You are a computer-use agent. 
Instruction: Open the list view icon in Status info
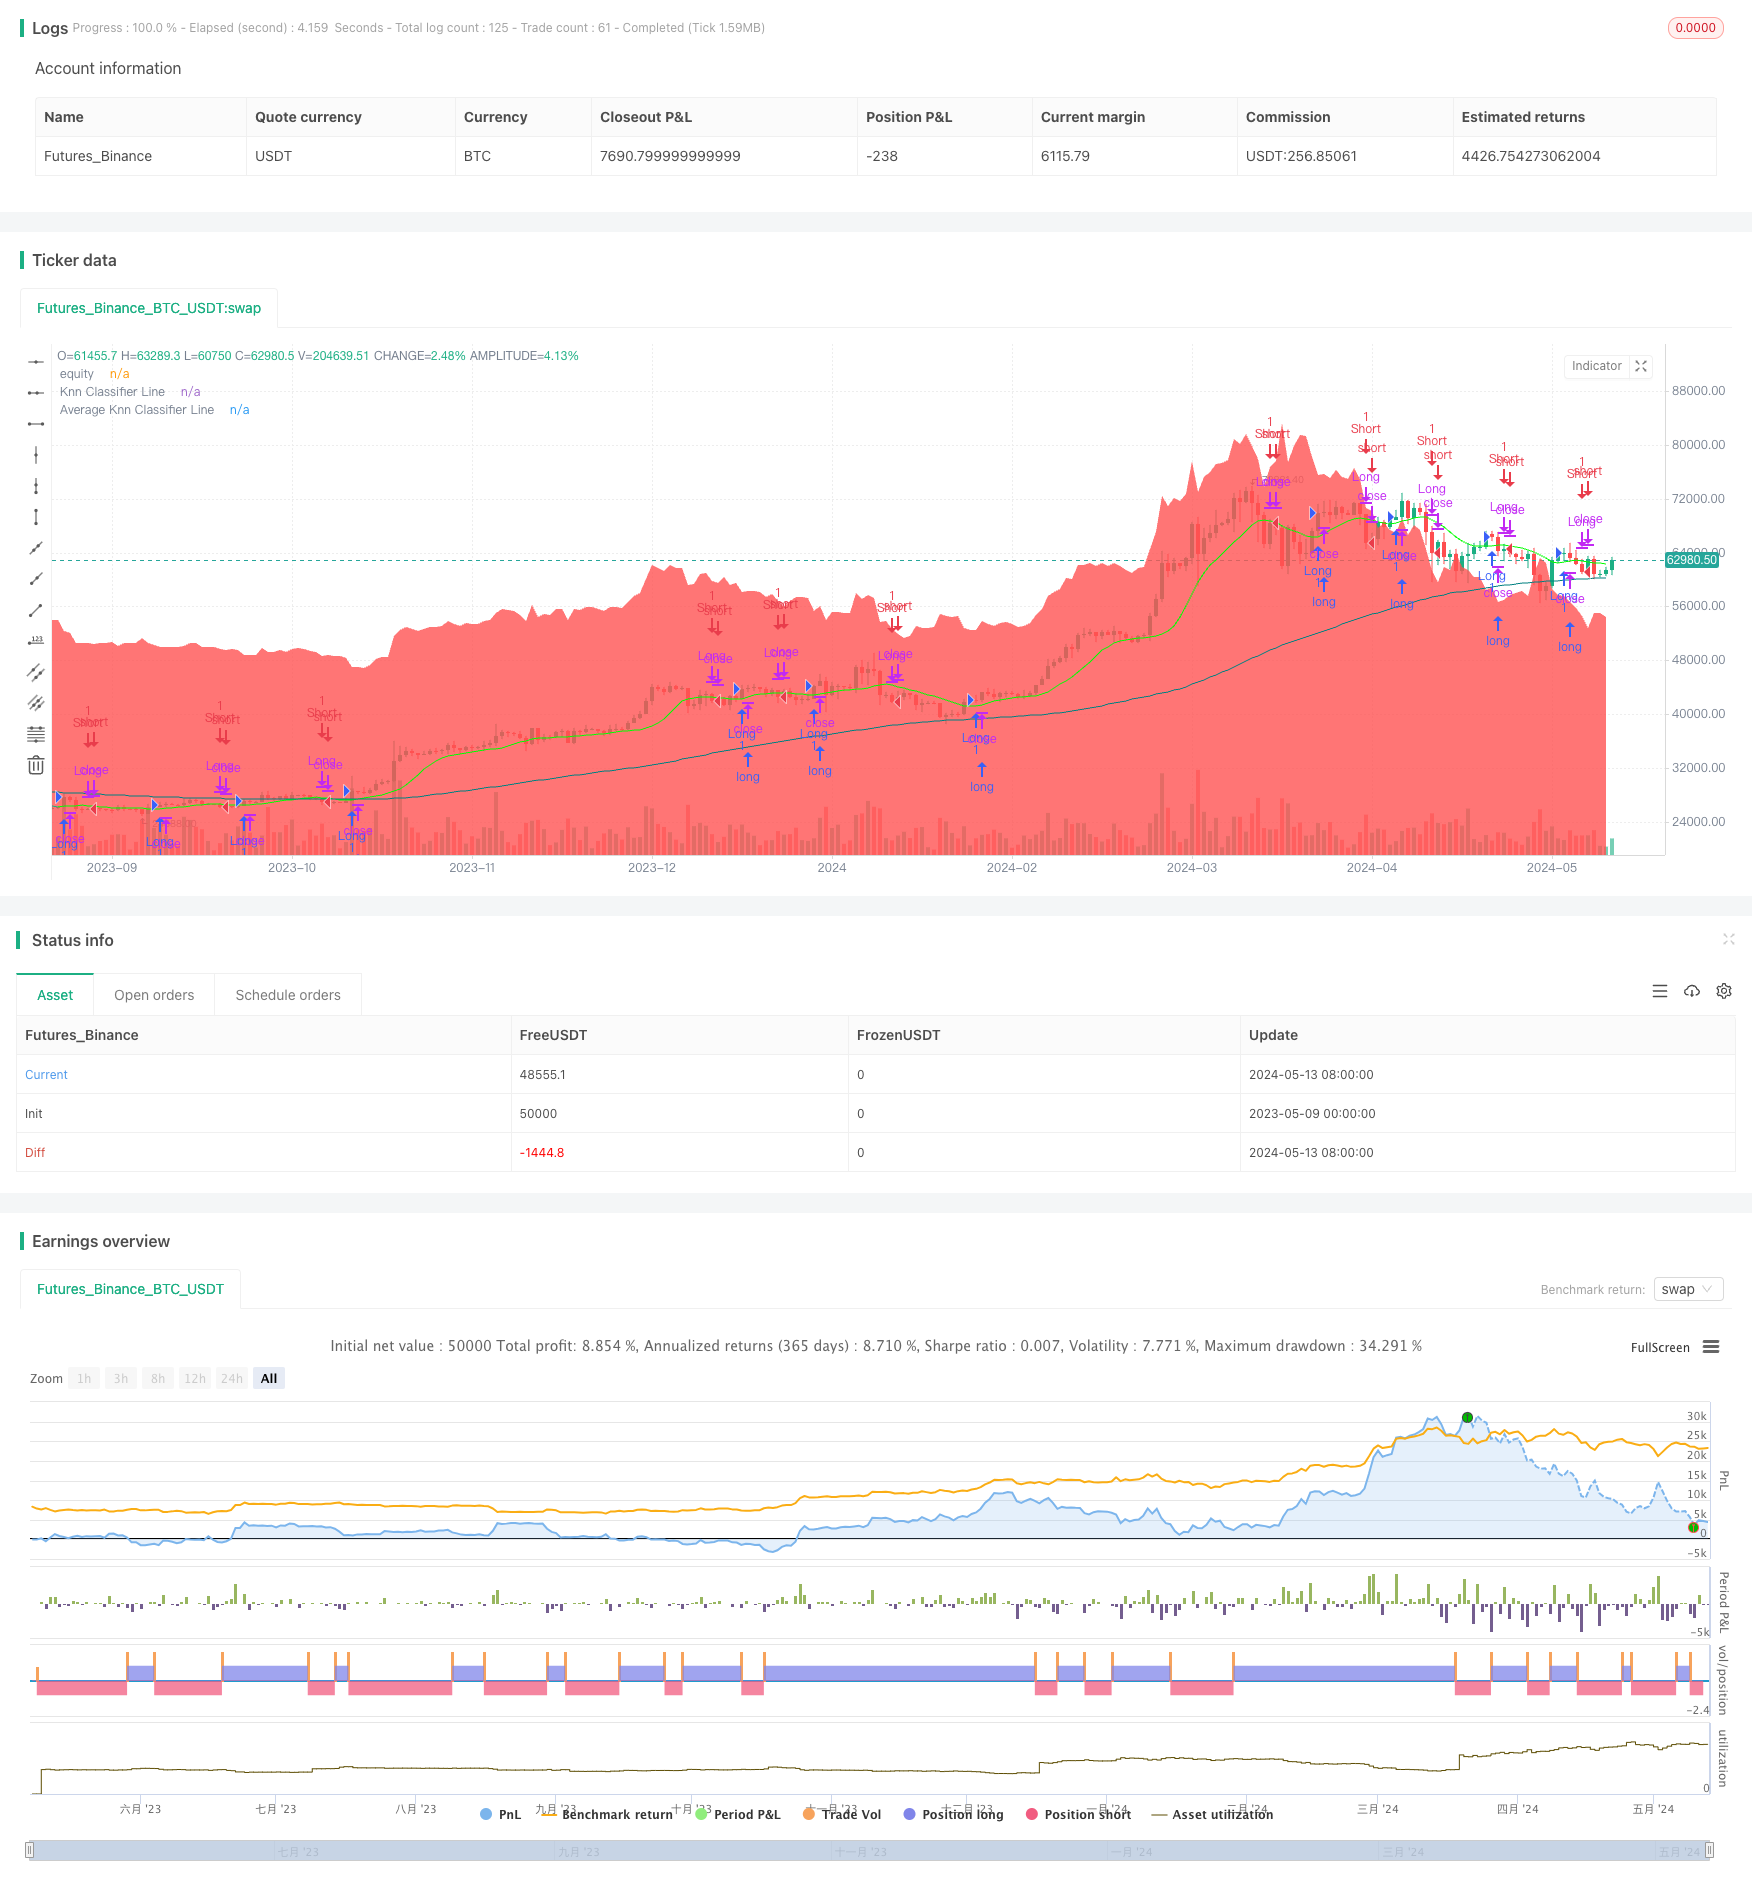(x=1660, y=991)
